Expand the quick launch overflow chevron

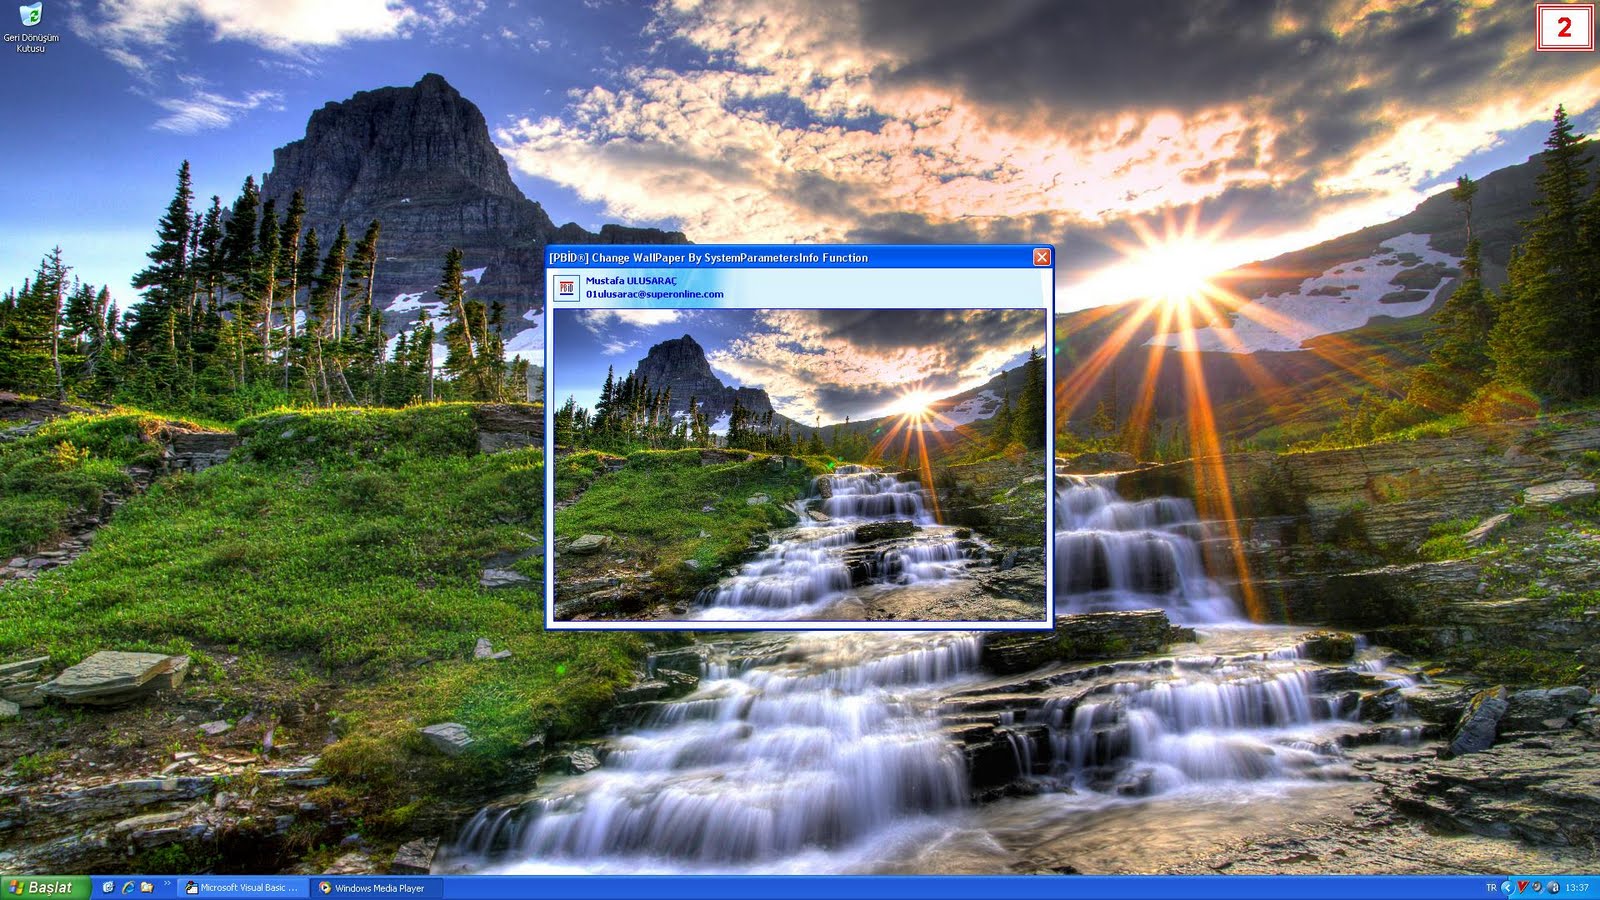click(166, 885)
